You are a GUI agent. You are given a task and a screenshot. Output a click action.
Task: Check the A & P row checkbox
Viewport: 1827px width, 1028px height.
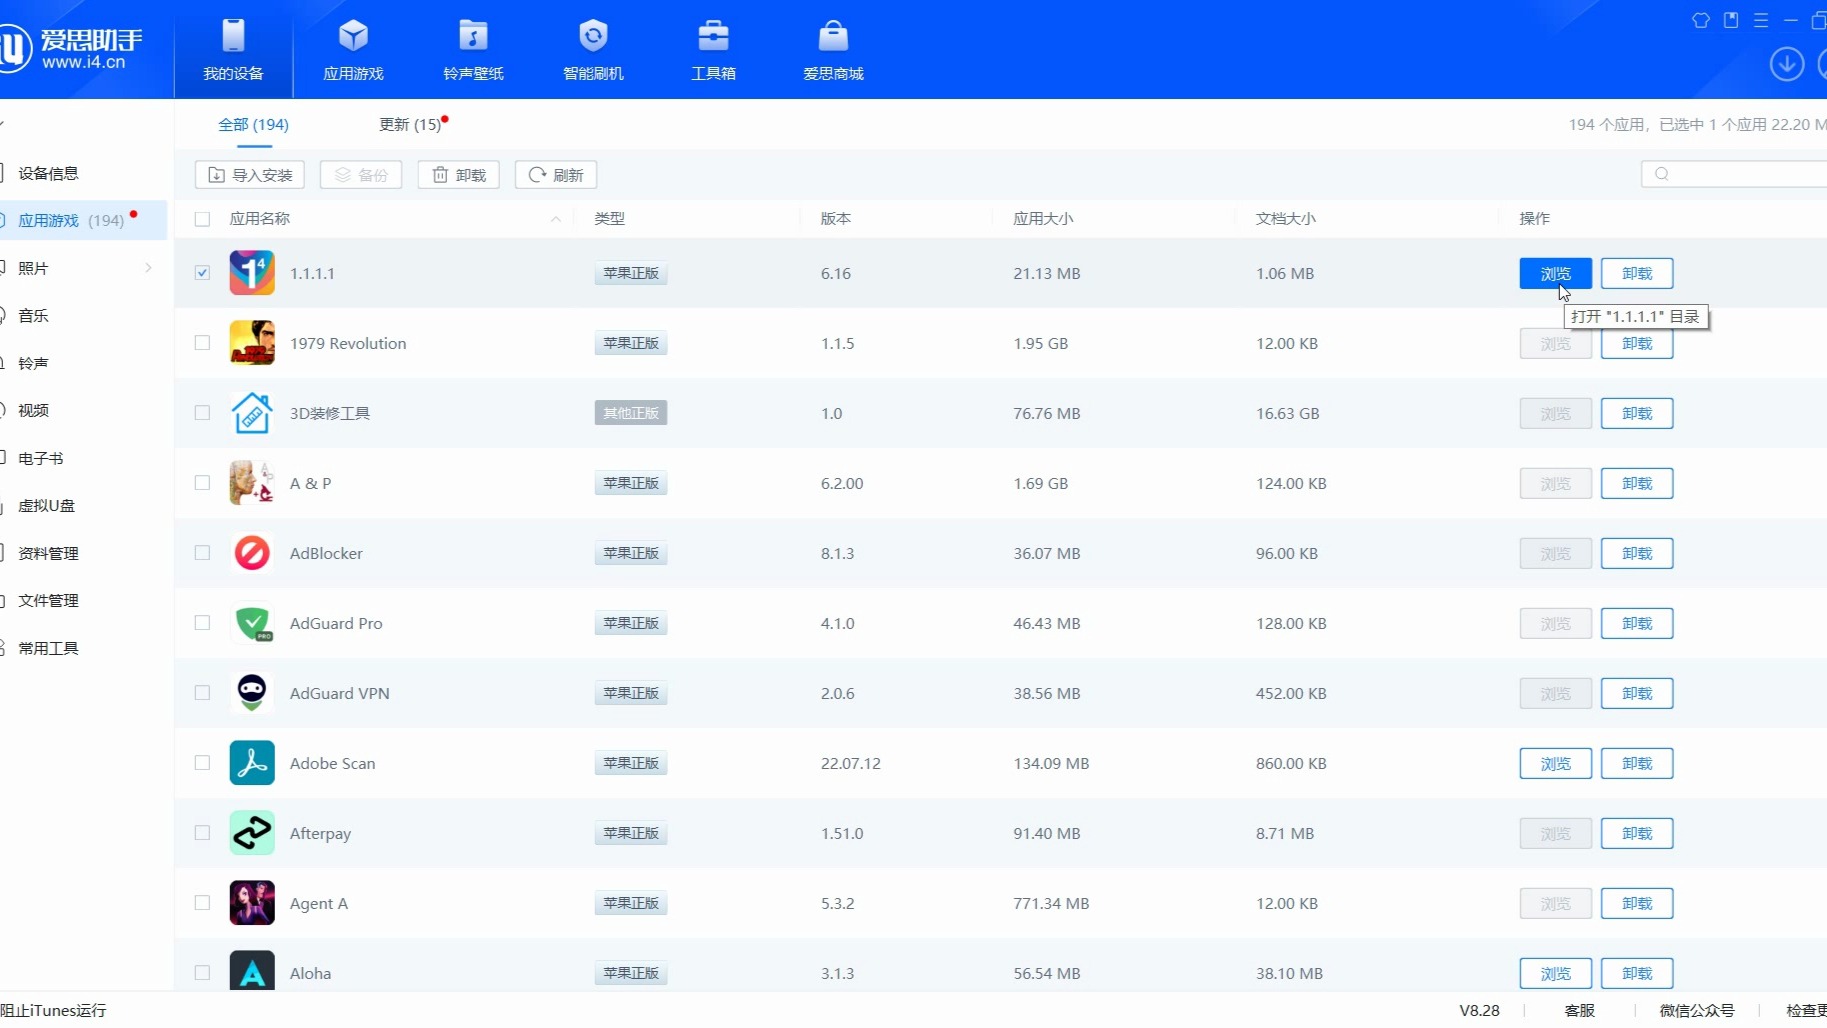[x=203, y=483]
